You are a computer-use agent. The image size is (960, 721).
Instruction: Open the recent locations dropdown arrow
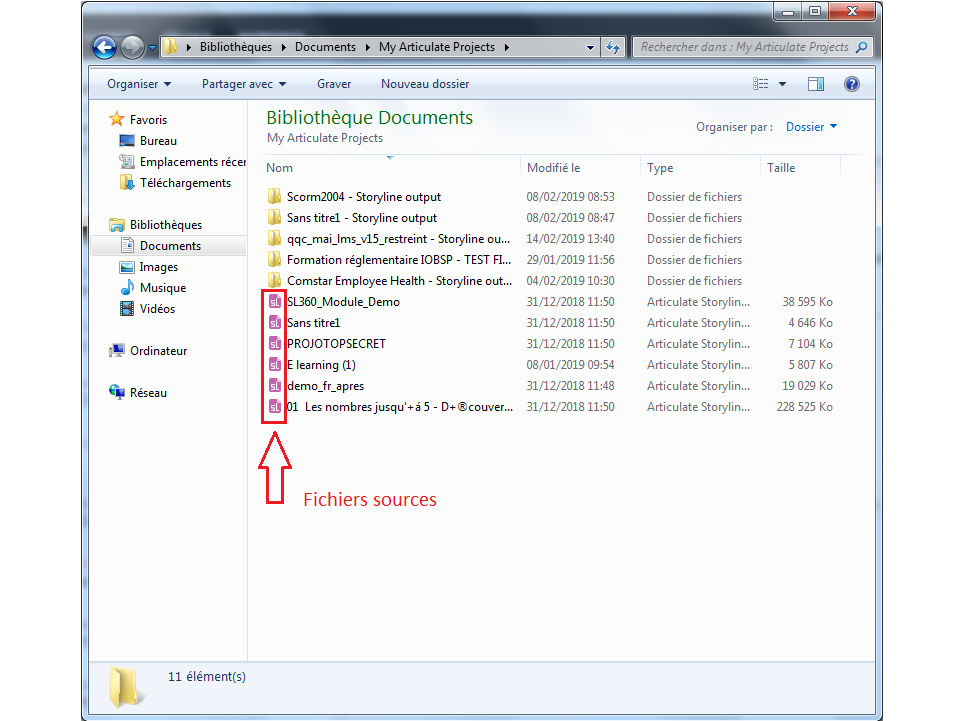[152, 48]
